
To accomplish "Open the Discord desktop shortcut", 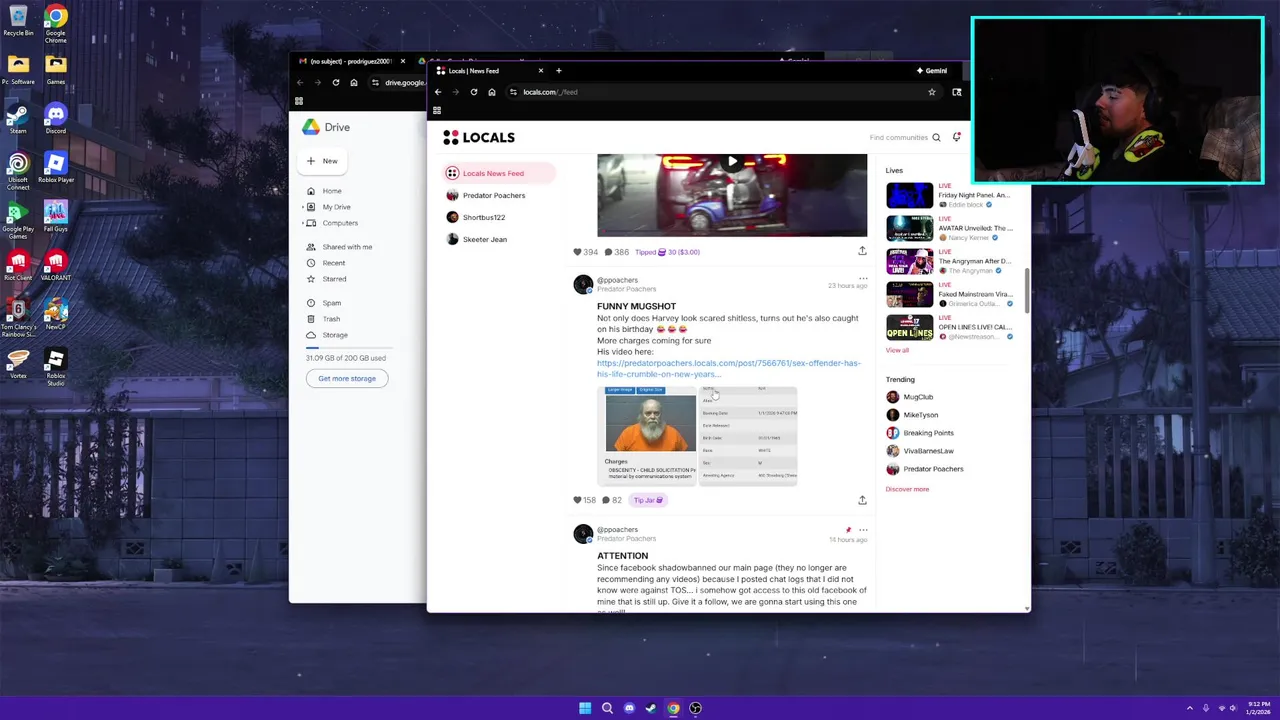I will [56, 118].
